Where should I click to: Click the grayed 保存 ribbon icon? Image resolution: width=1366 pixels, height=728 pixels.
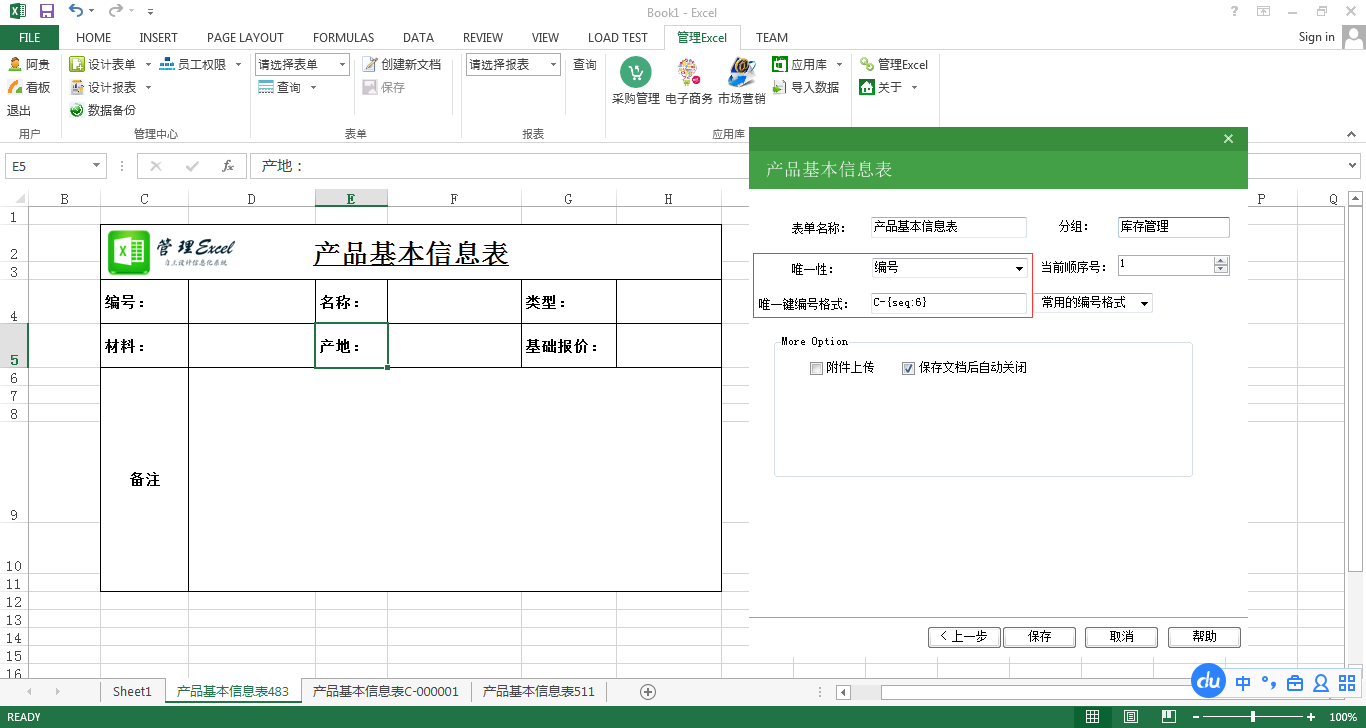370,87
